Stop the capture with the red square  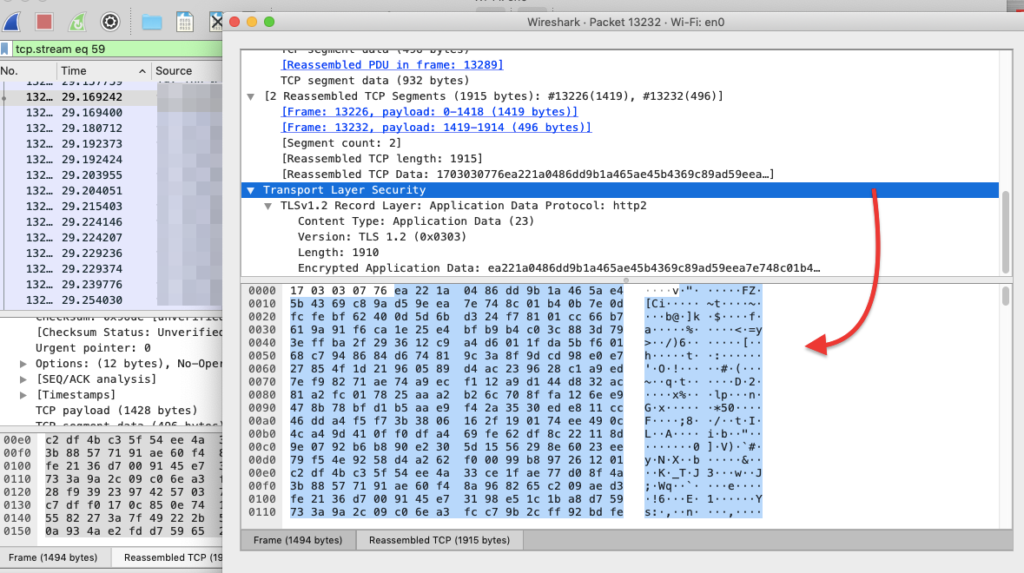point(44,22)
